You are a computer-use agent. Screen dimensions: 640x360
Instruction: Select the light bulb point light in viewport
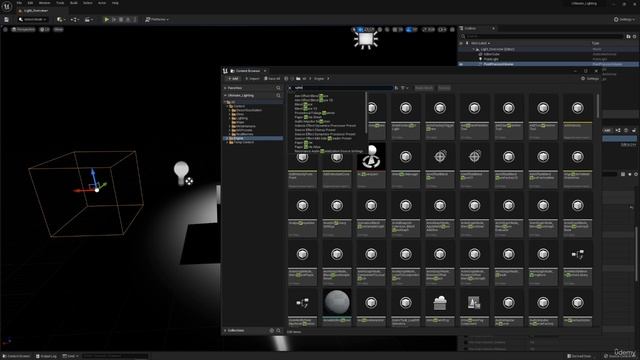tap(181, 172)
